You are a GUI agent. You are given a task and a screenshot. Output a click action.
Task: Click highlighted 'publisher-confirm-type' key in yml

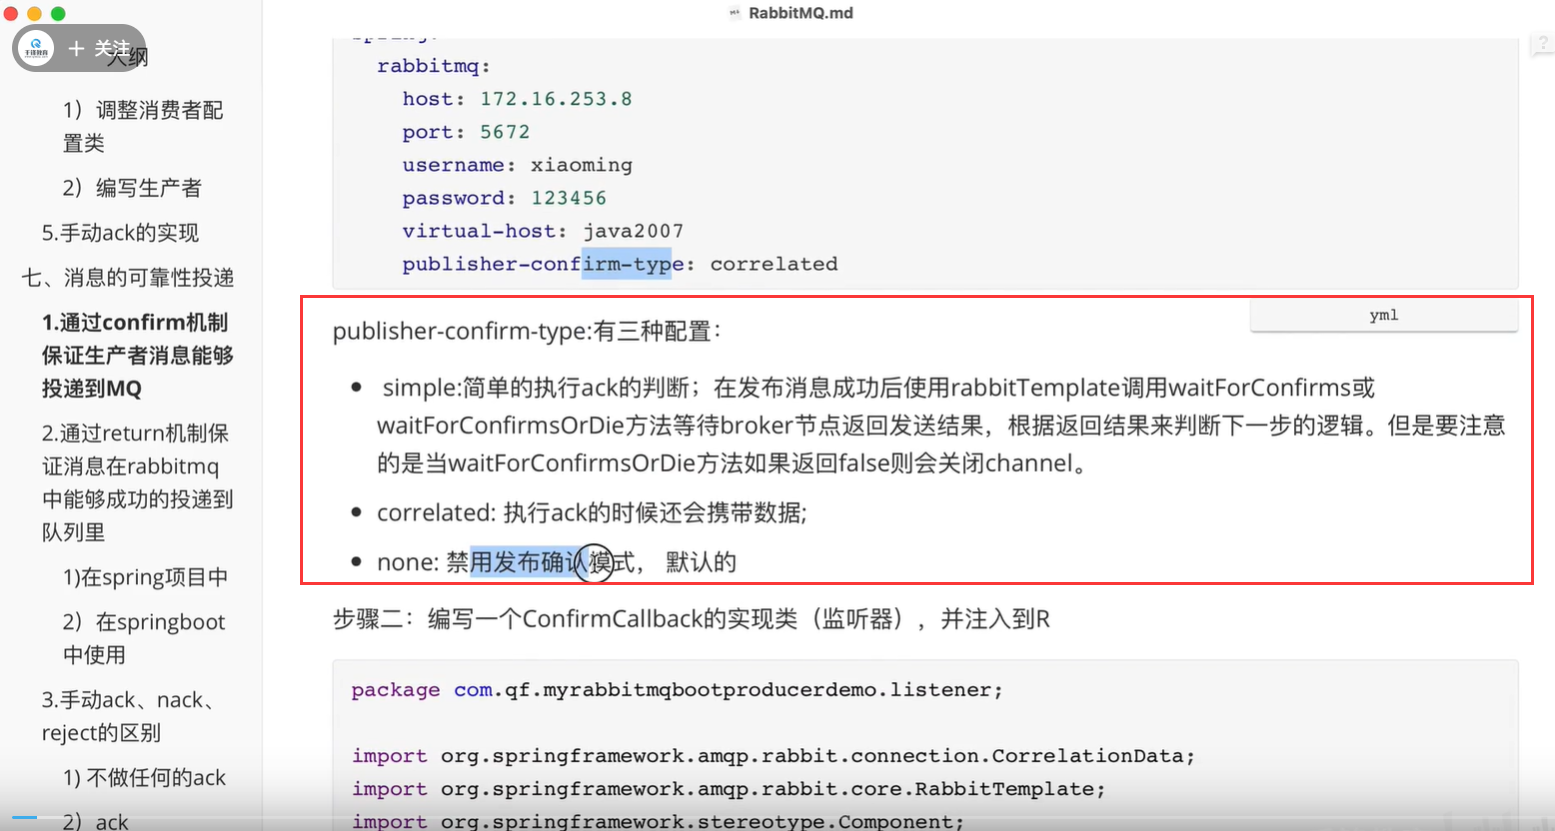[x=543, y=264]
